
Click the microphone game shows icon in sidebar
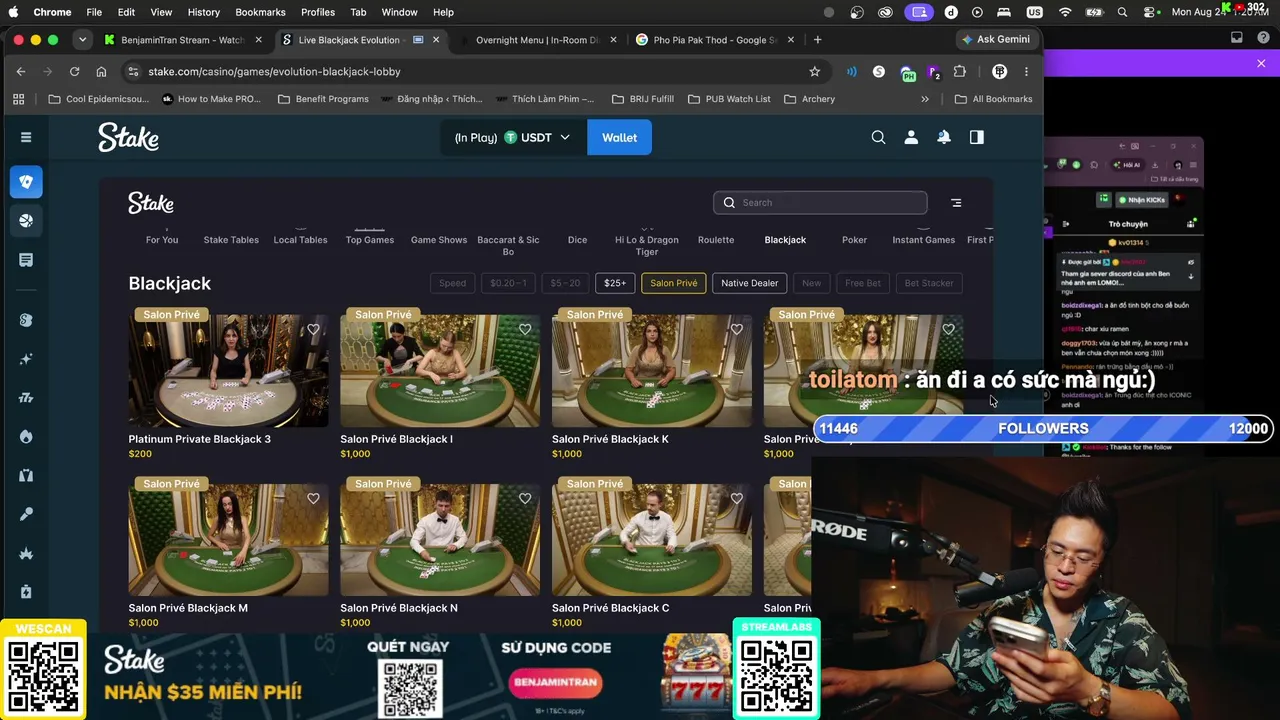26,514
